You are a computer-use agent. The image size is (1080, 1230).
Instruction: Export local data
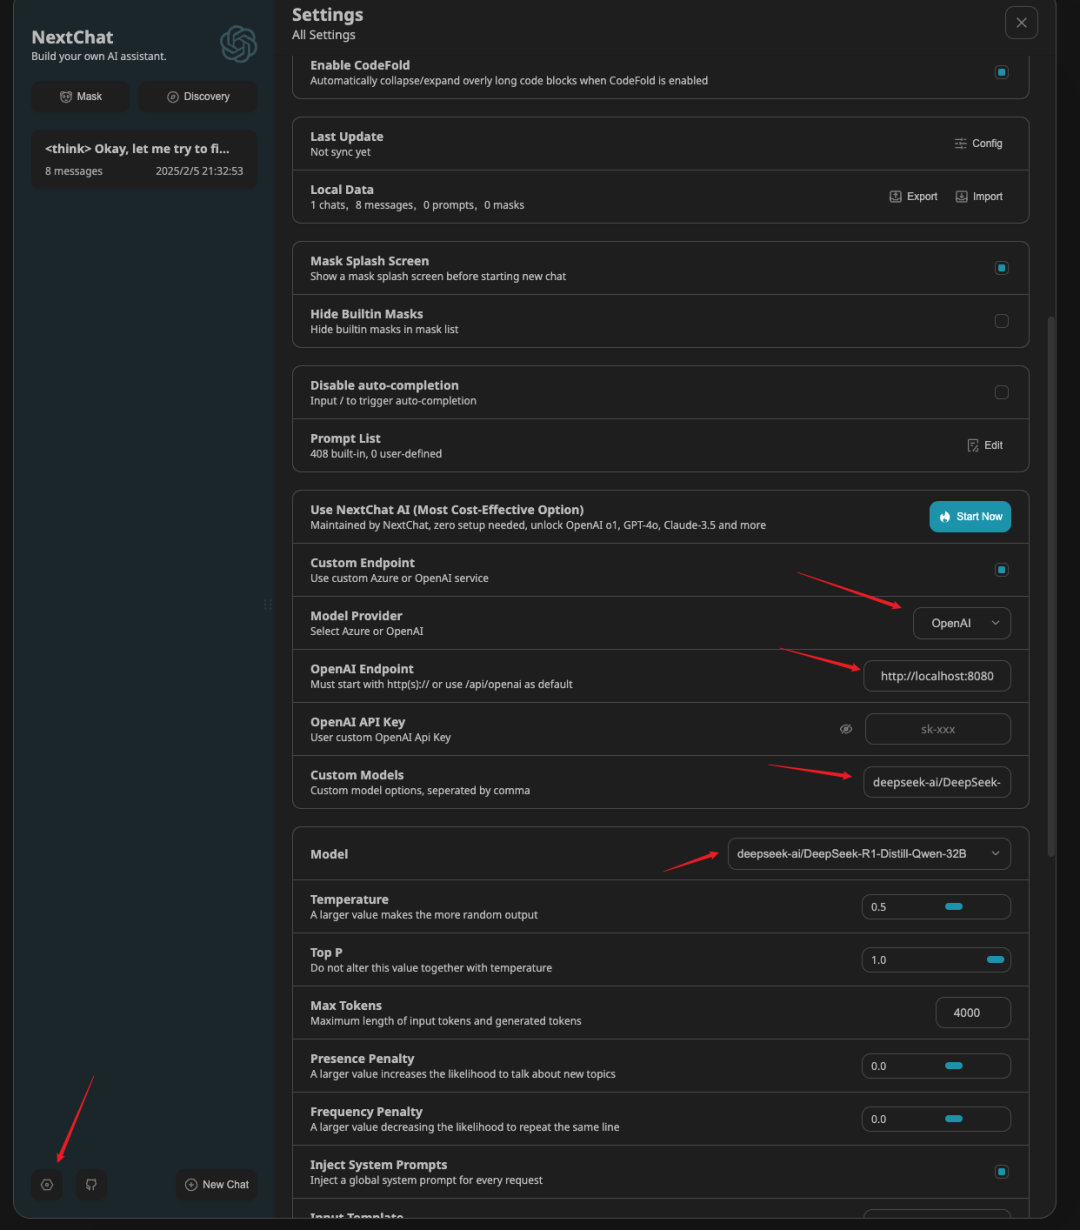pos(913,196)
